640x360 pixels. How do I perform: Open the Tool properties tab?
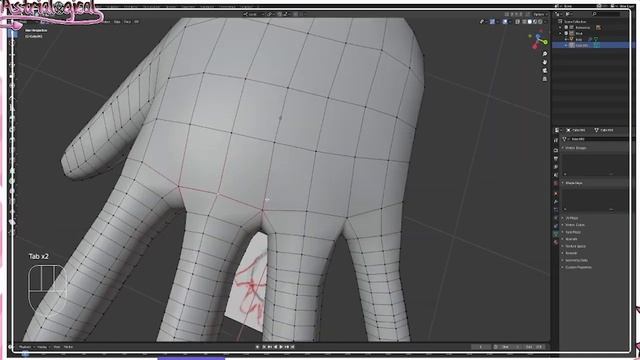tap(556, 140)
